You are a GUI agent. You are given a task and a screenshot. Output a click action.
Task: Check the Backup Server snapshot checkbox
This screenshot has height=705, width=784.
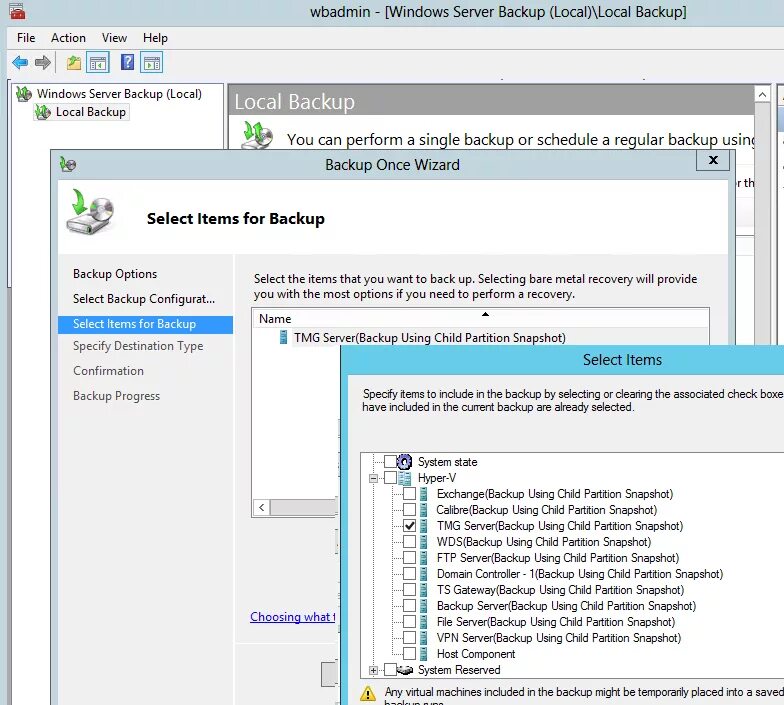tap(410, 606)
